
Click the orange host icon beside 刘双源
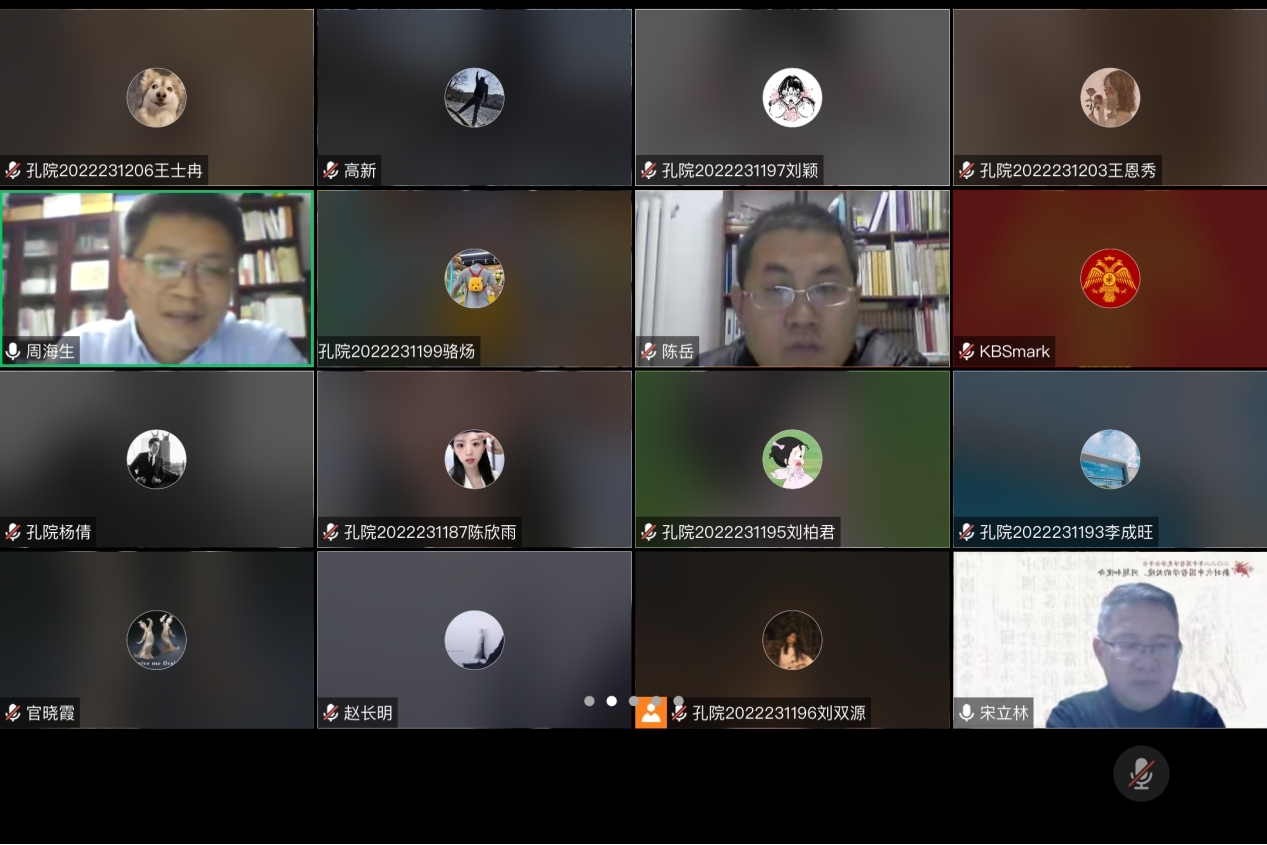(x=651, y=712)
